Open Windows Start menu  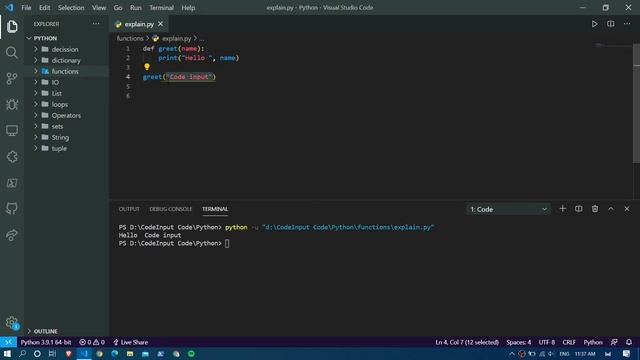click(7, 354)
